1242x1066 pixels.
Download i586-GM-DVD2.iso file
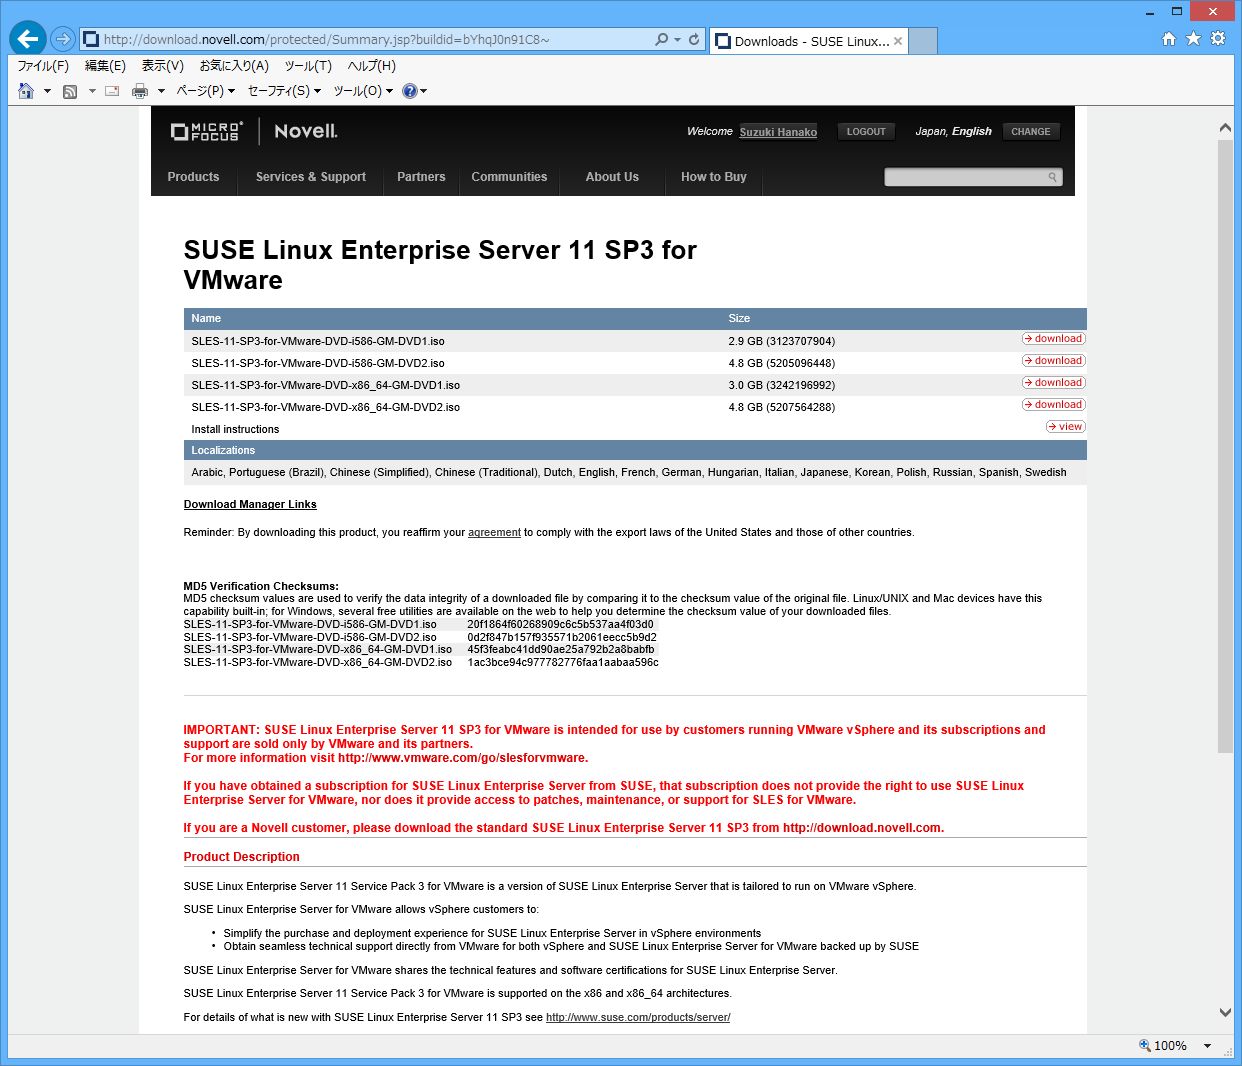coord(1054,361)
